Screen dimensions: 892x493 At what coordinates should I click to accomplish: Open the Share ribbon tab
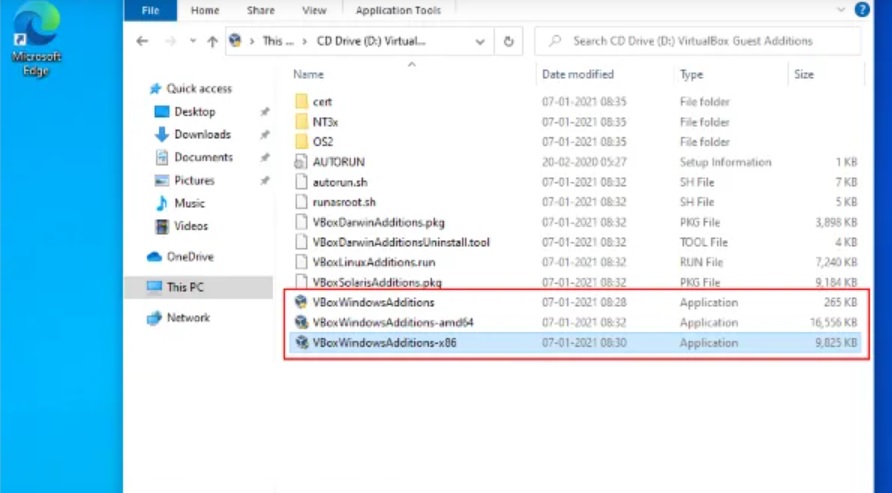pyautogui.click(x=261, y=10)
